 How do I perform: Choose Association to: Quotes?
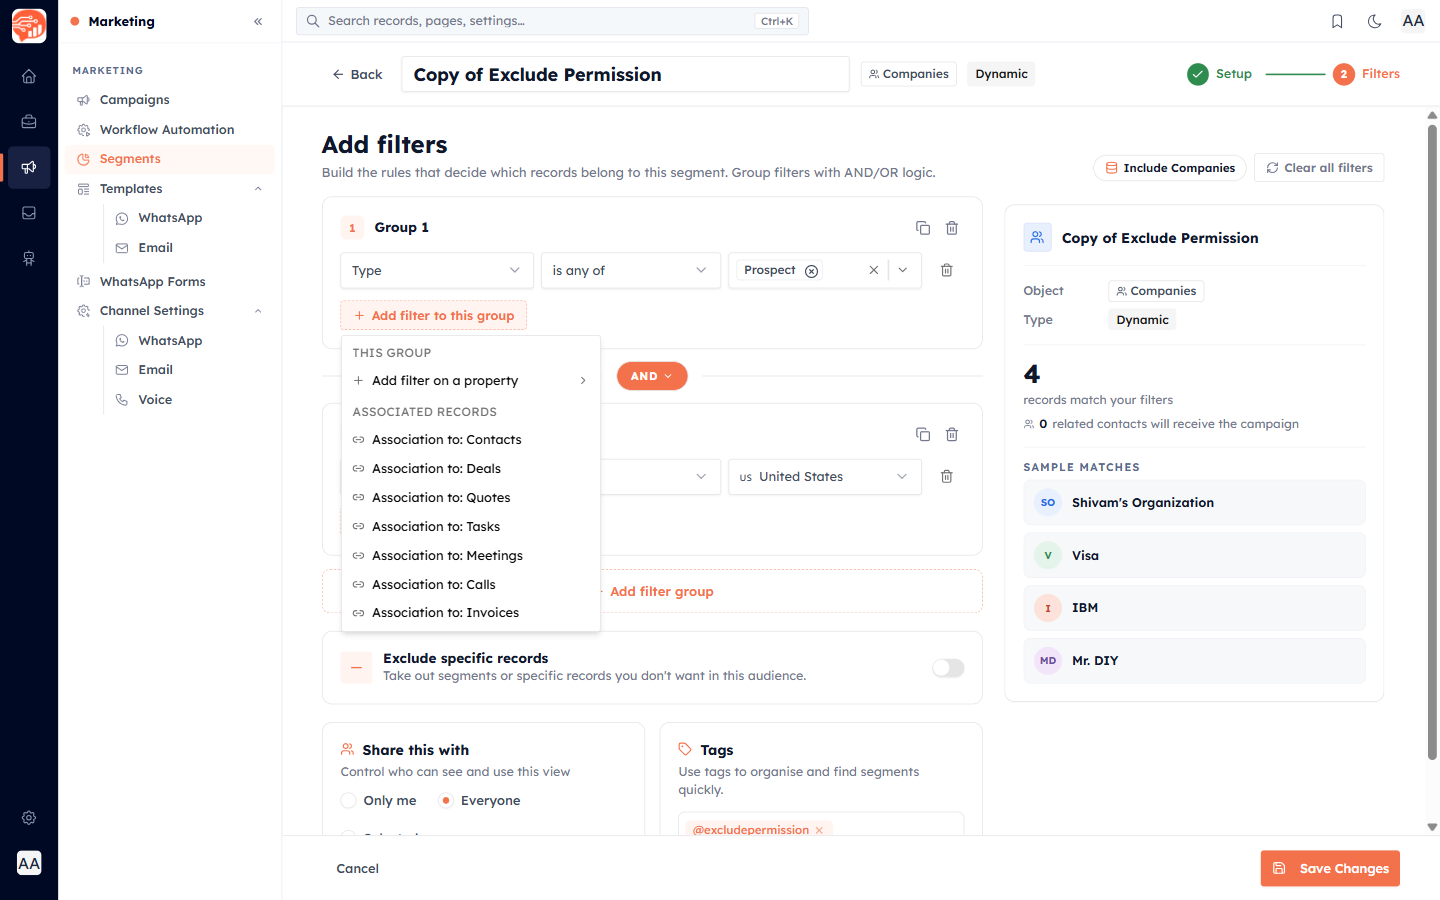470,498
